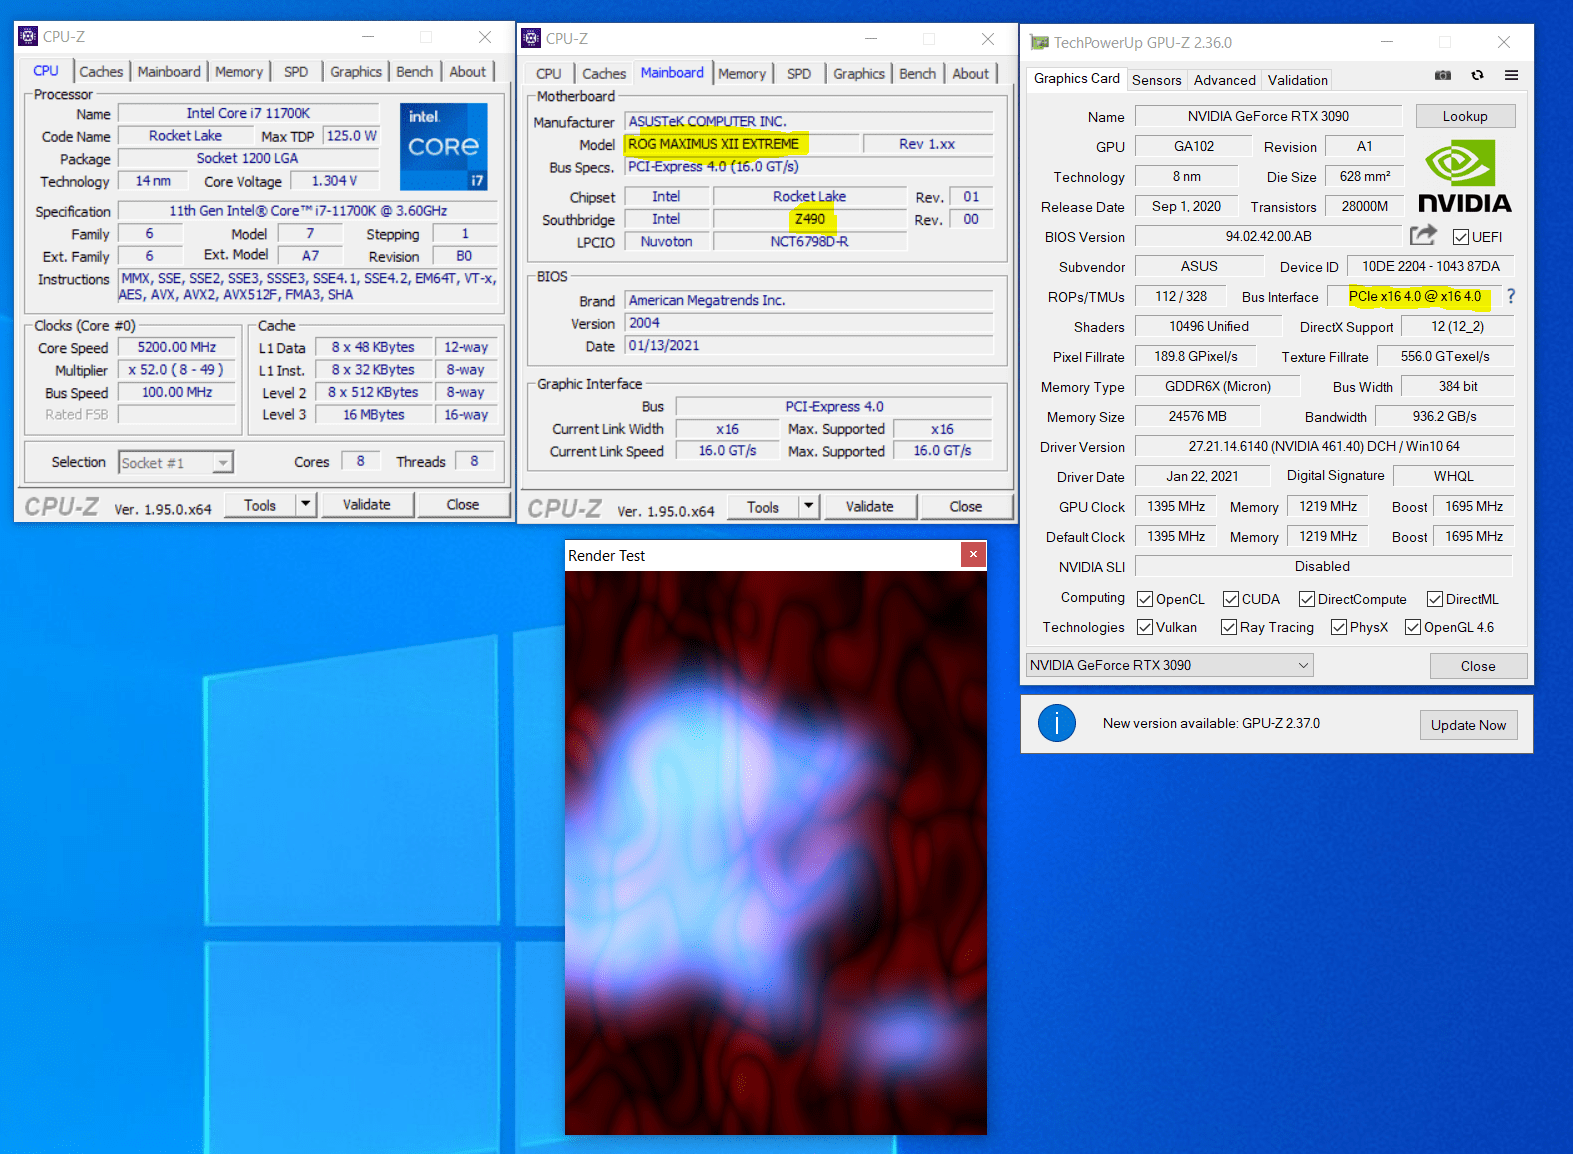
Task: Click the BIOS date 01/13/2021 field
Action: click(x=809, y=345)
